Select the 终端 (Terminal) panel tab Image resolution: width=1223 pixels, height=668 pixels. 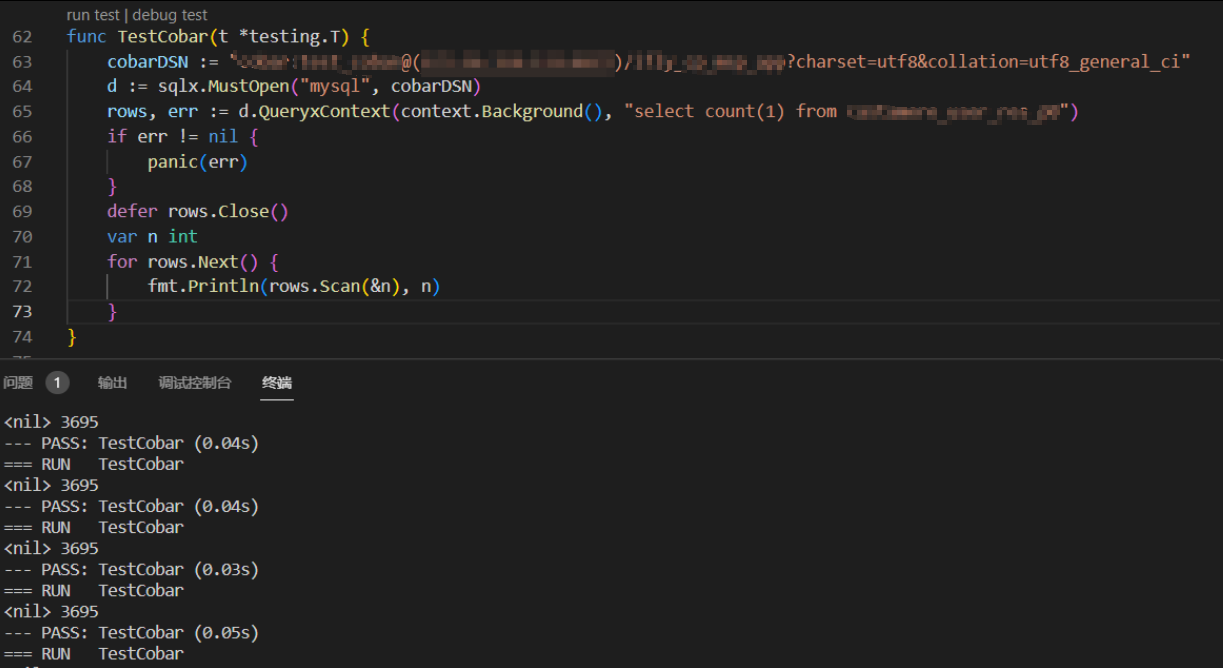pos(277,383)
